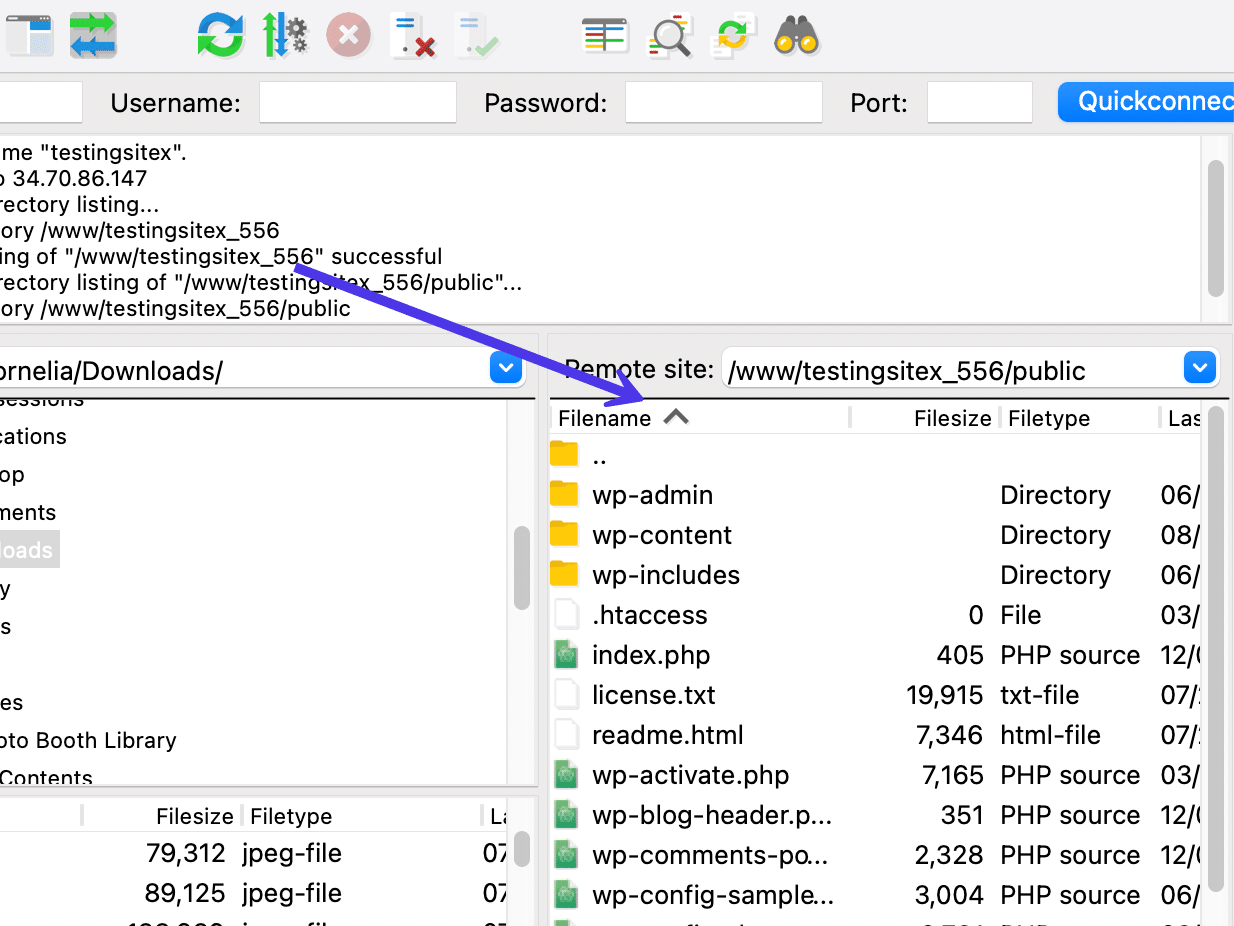Go to the parent directory via the .. entry
This screenshot has width=1234, height=926.
598,455
